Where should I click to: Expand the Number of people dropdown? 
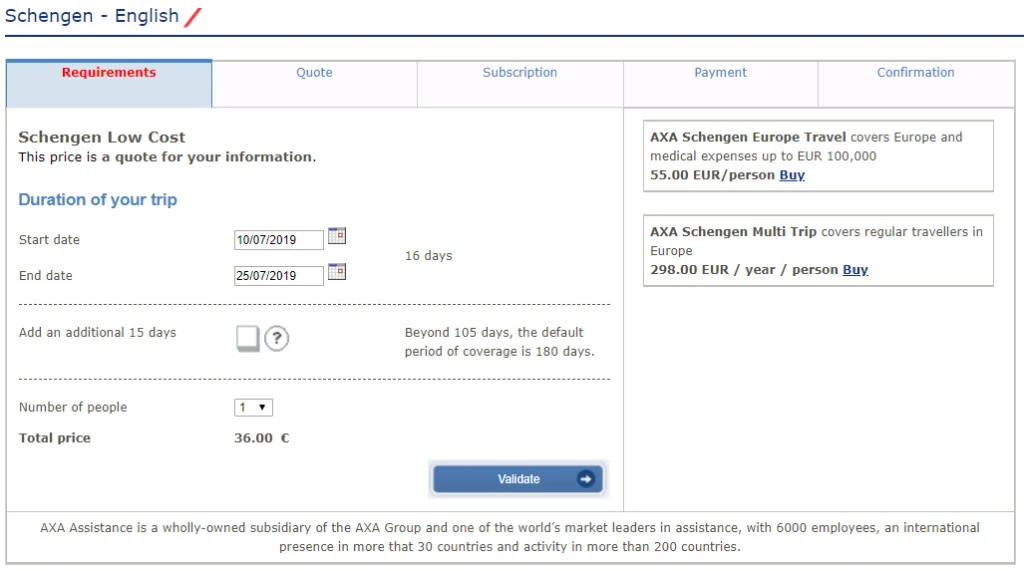click(x=253, y=407)
